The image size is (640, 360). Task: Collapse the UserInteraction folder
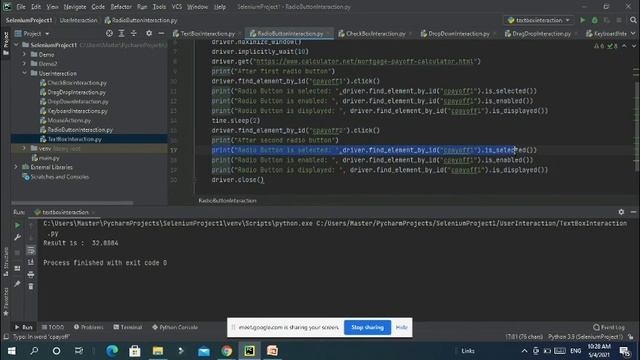point(24,73)
